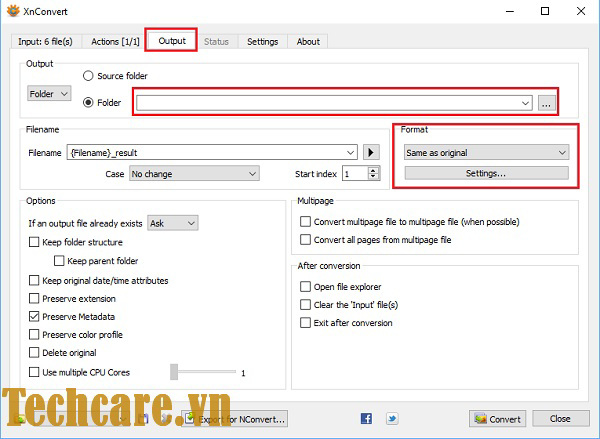This screenshot has height=439, width=600.
Task: Enable Preserve color profile
Action: pyautogui.click(x=34, y=334)
